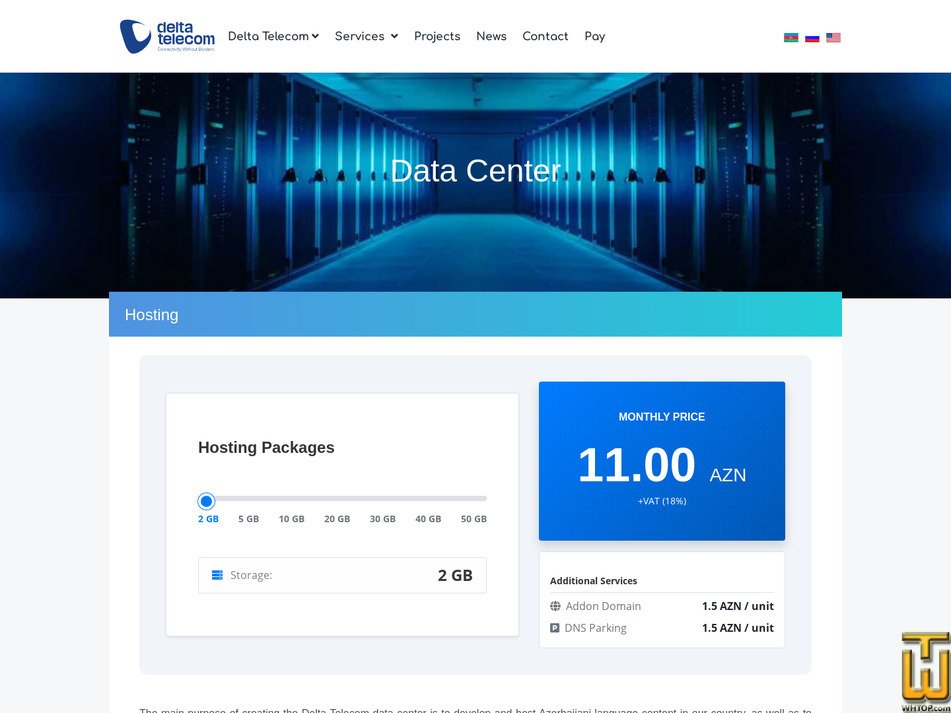Open the News menu item
This screenshot has width=951, height=713.
coord(491,36)
